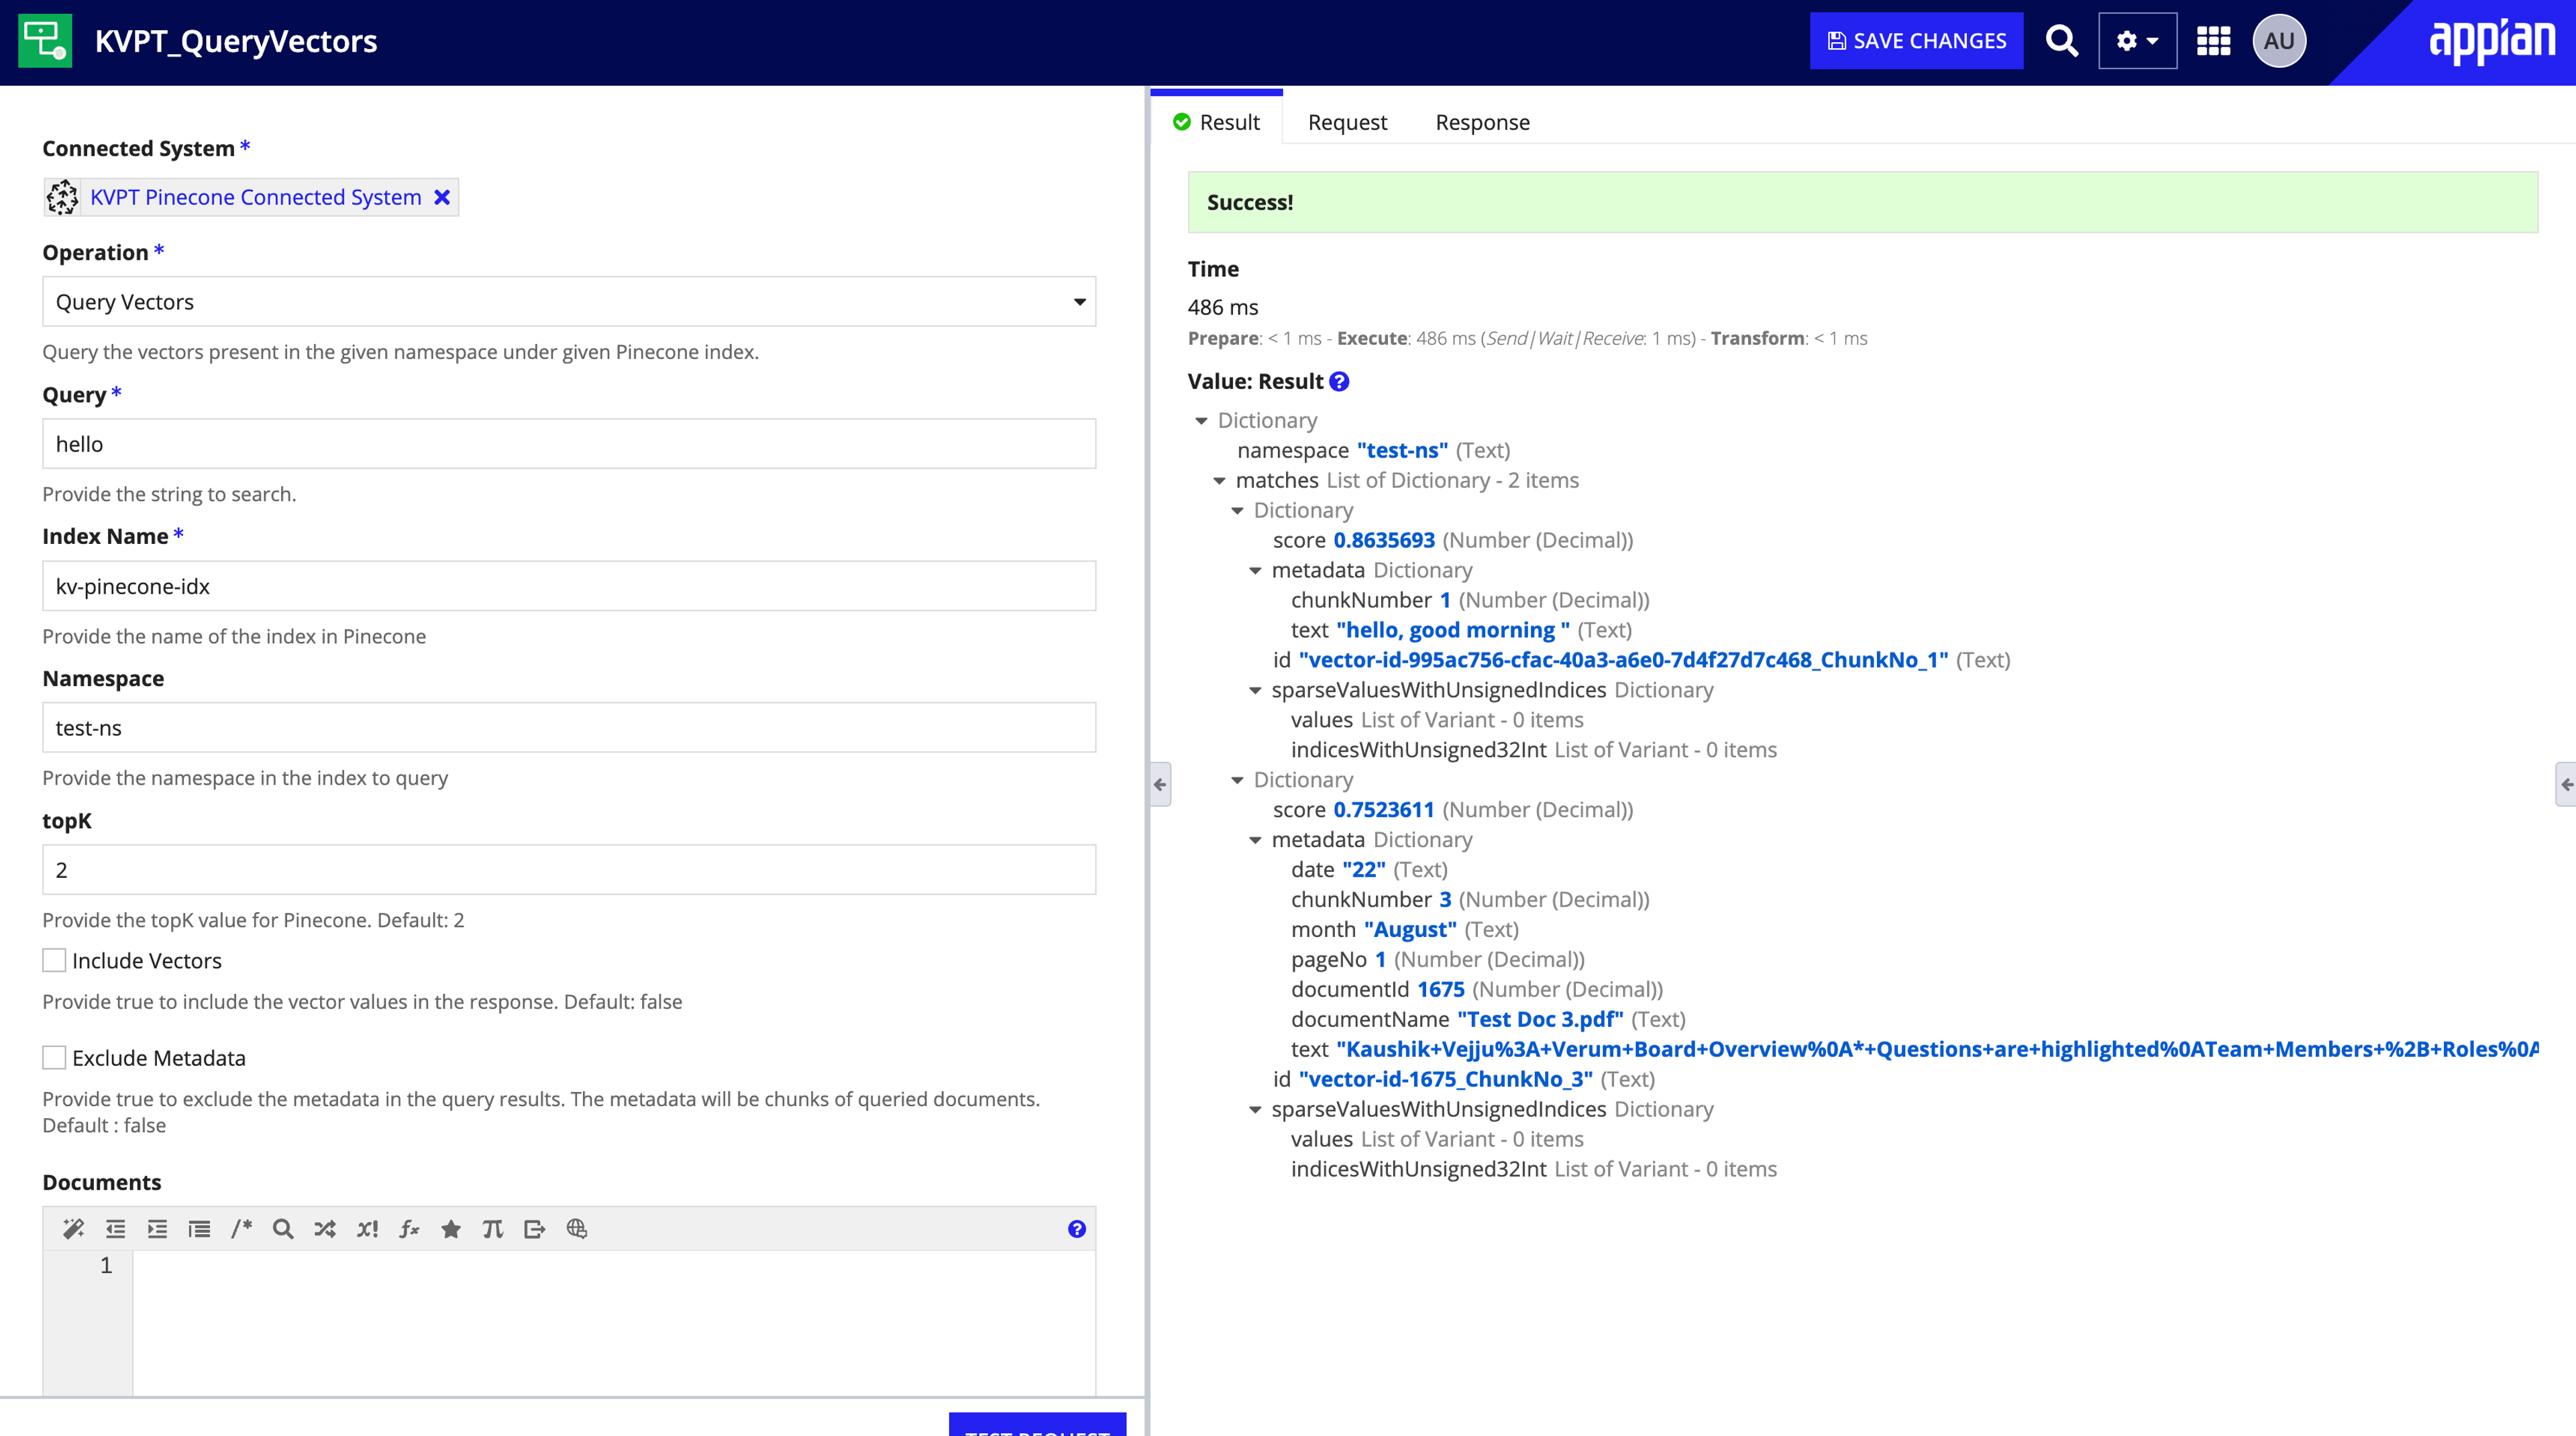
Task: Collapse the second match's sparseValuesWithUnsignedIndices node
Action: 1255,1109
